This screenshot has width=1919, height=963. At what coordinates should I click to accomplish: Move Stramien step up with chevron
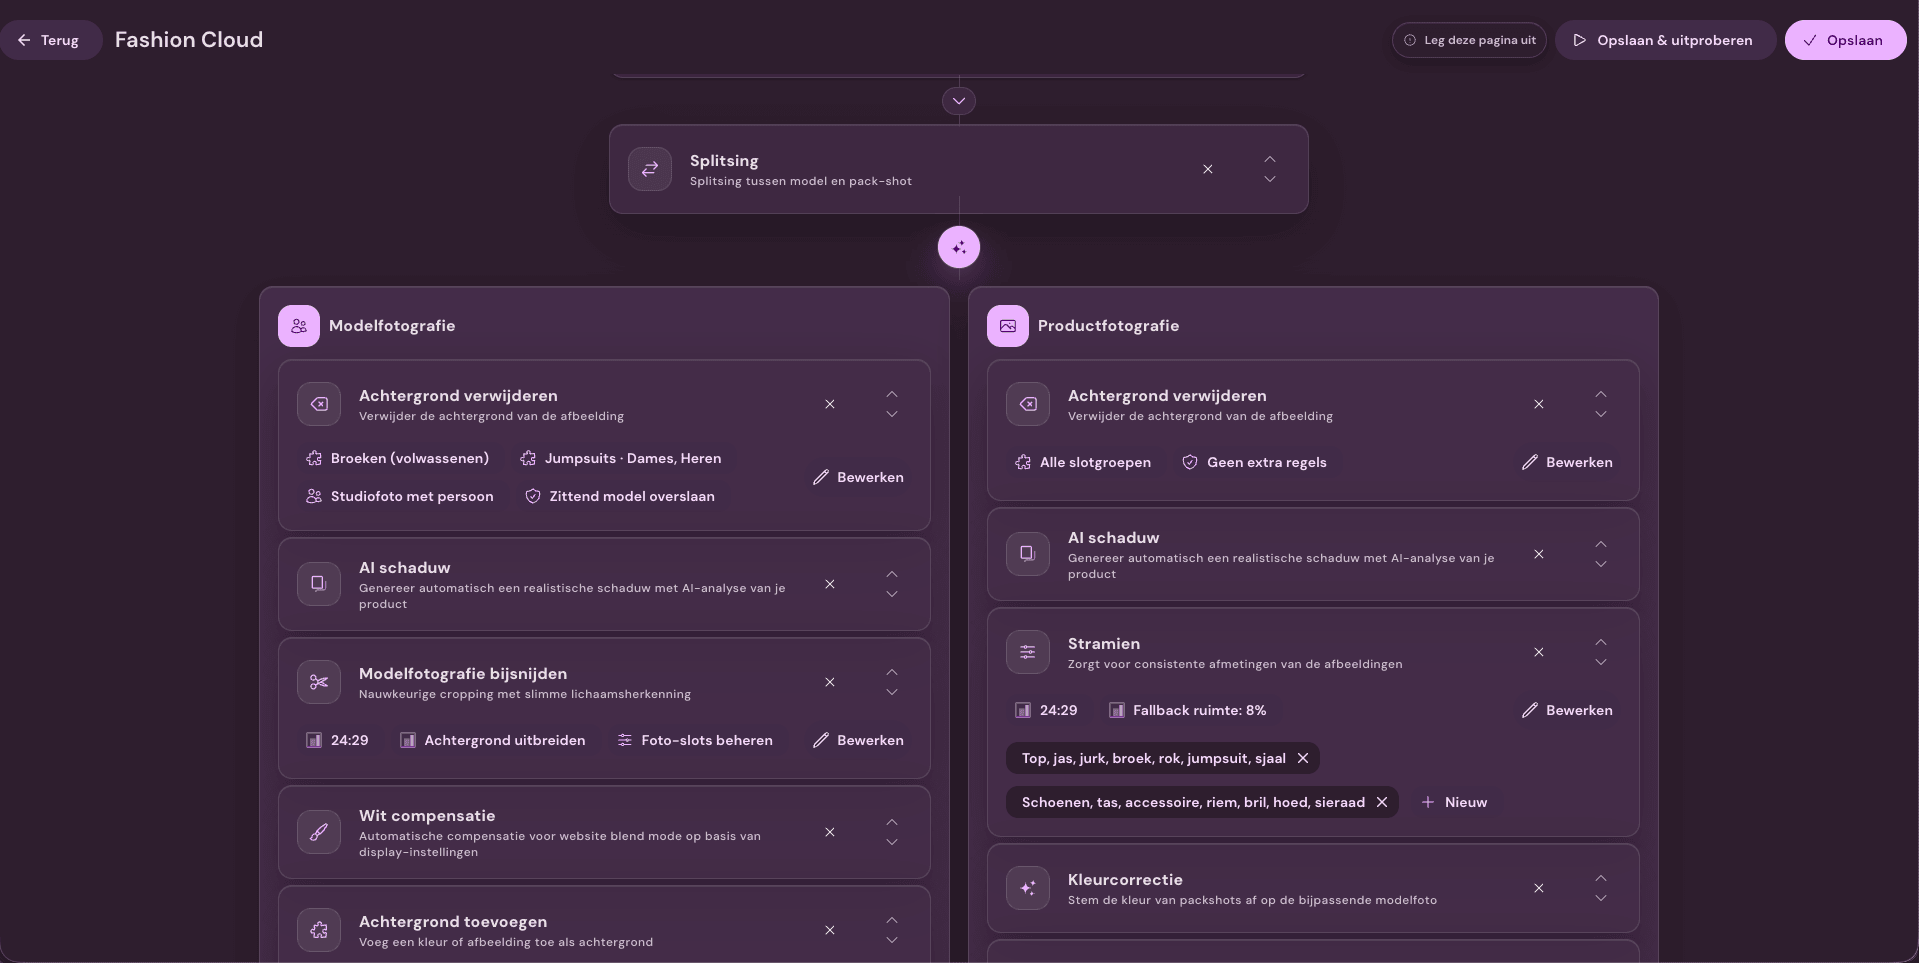click(x=1601, y=642)
